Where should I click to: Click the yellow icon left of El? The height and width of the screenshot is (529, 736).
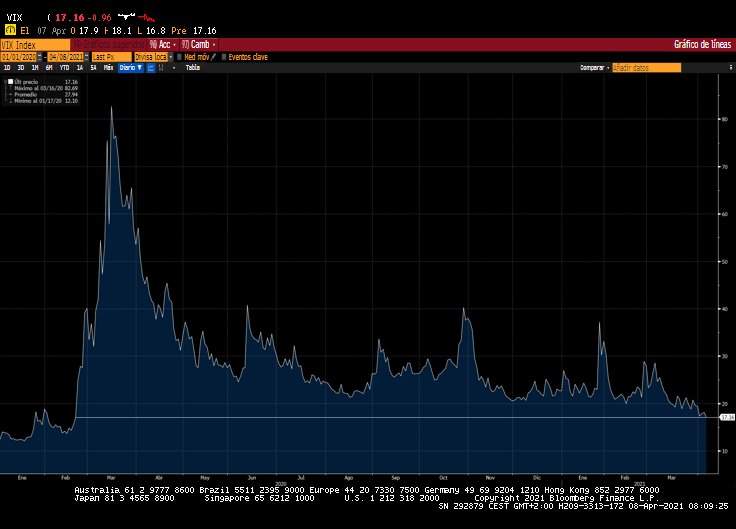click(10, 30)
